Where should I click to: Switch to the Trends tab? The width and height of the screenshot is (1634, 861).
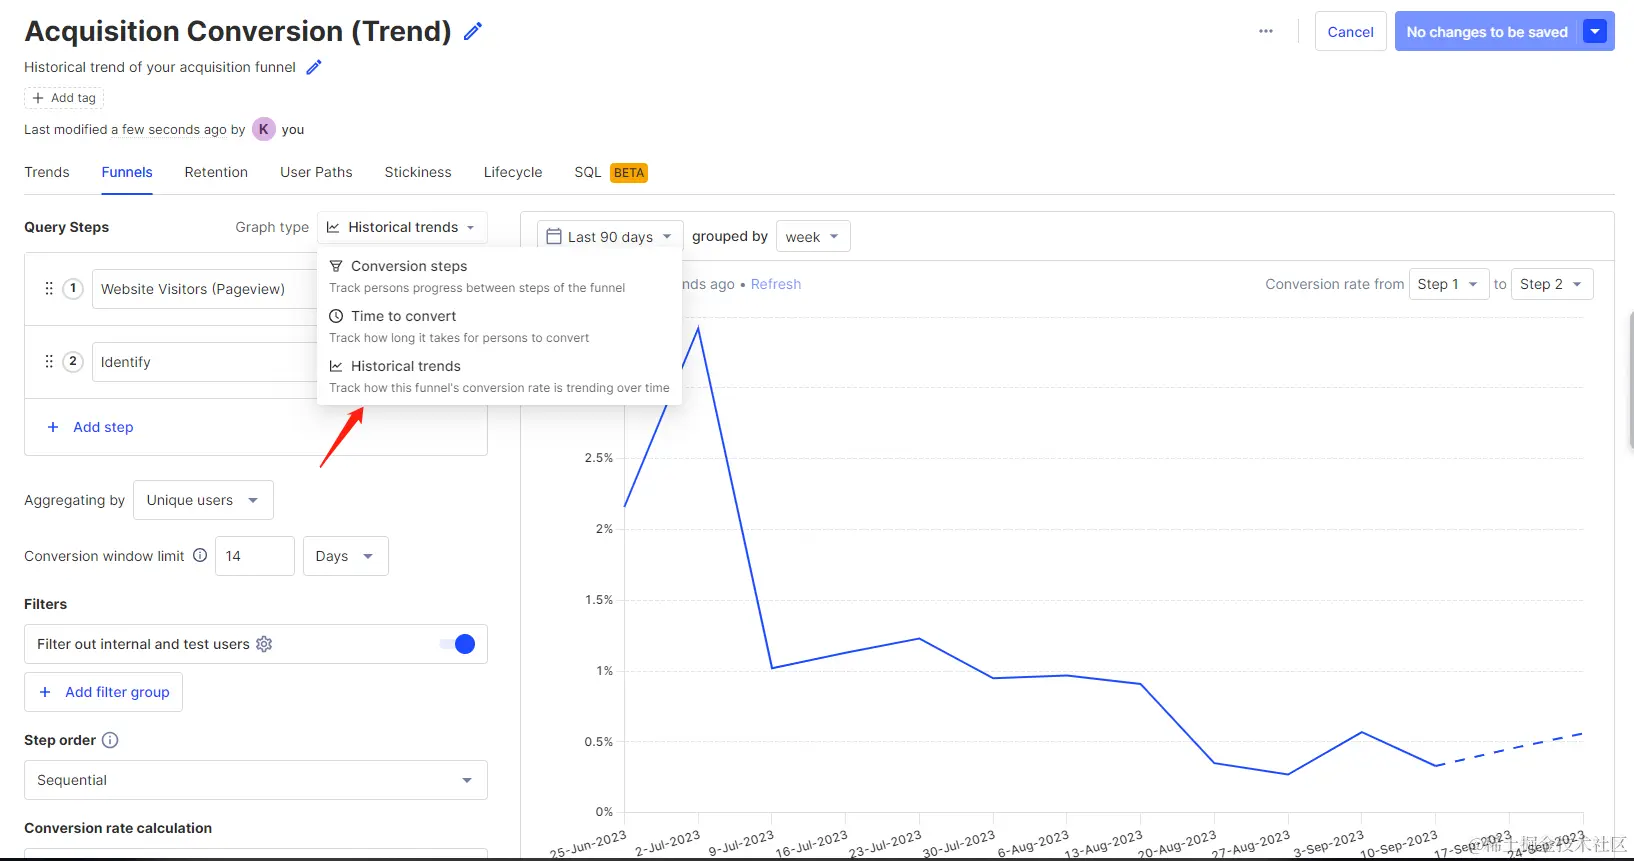47,172
